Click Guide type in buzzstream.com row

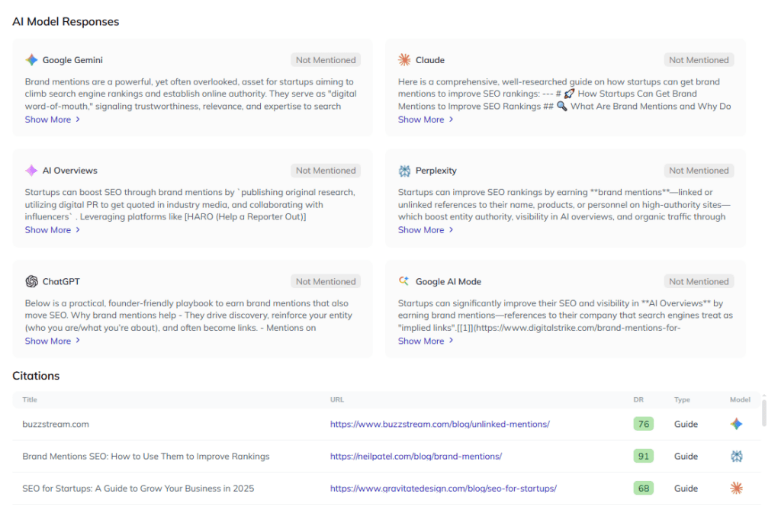[x=686, y=424]
